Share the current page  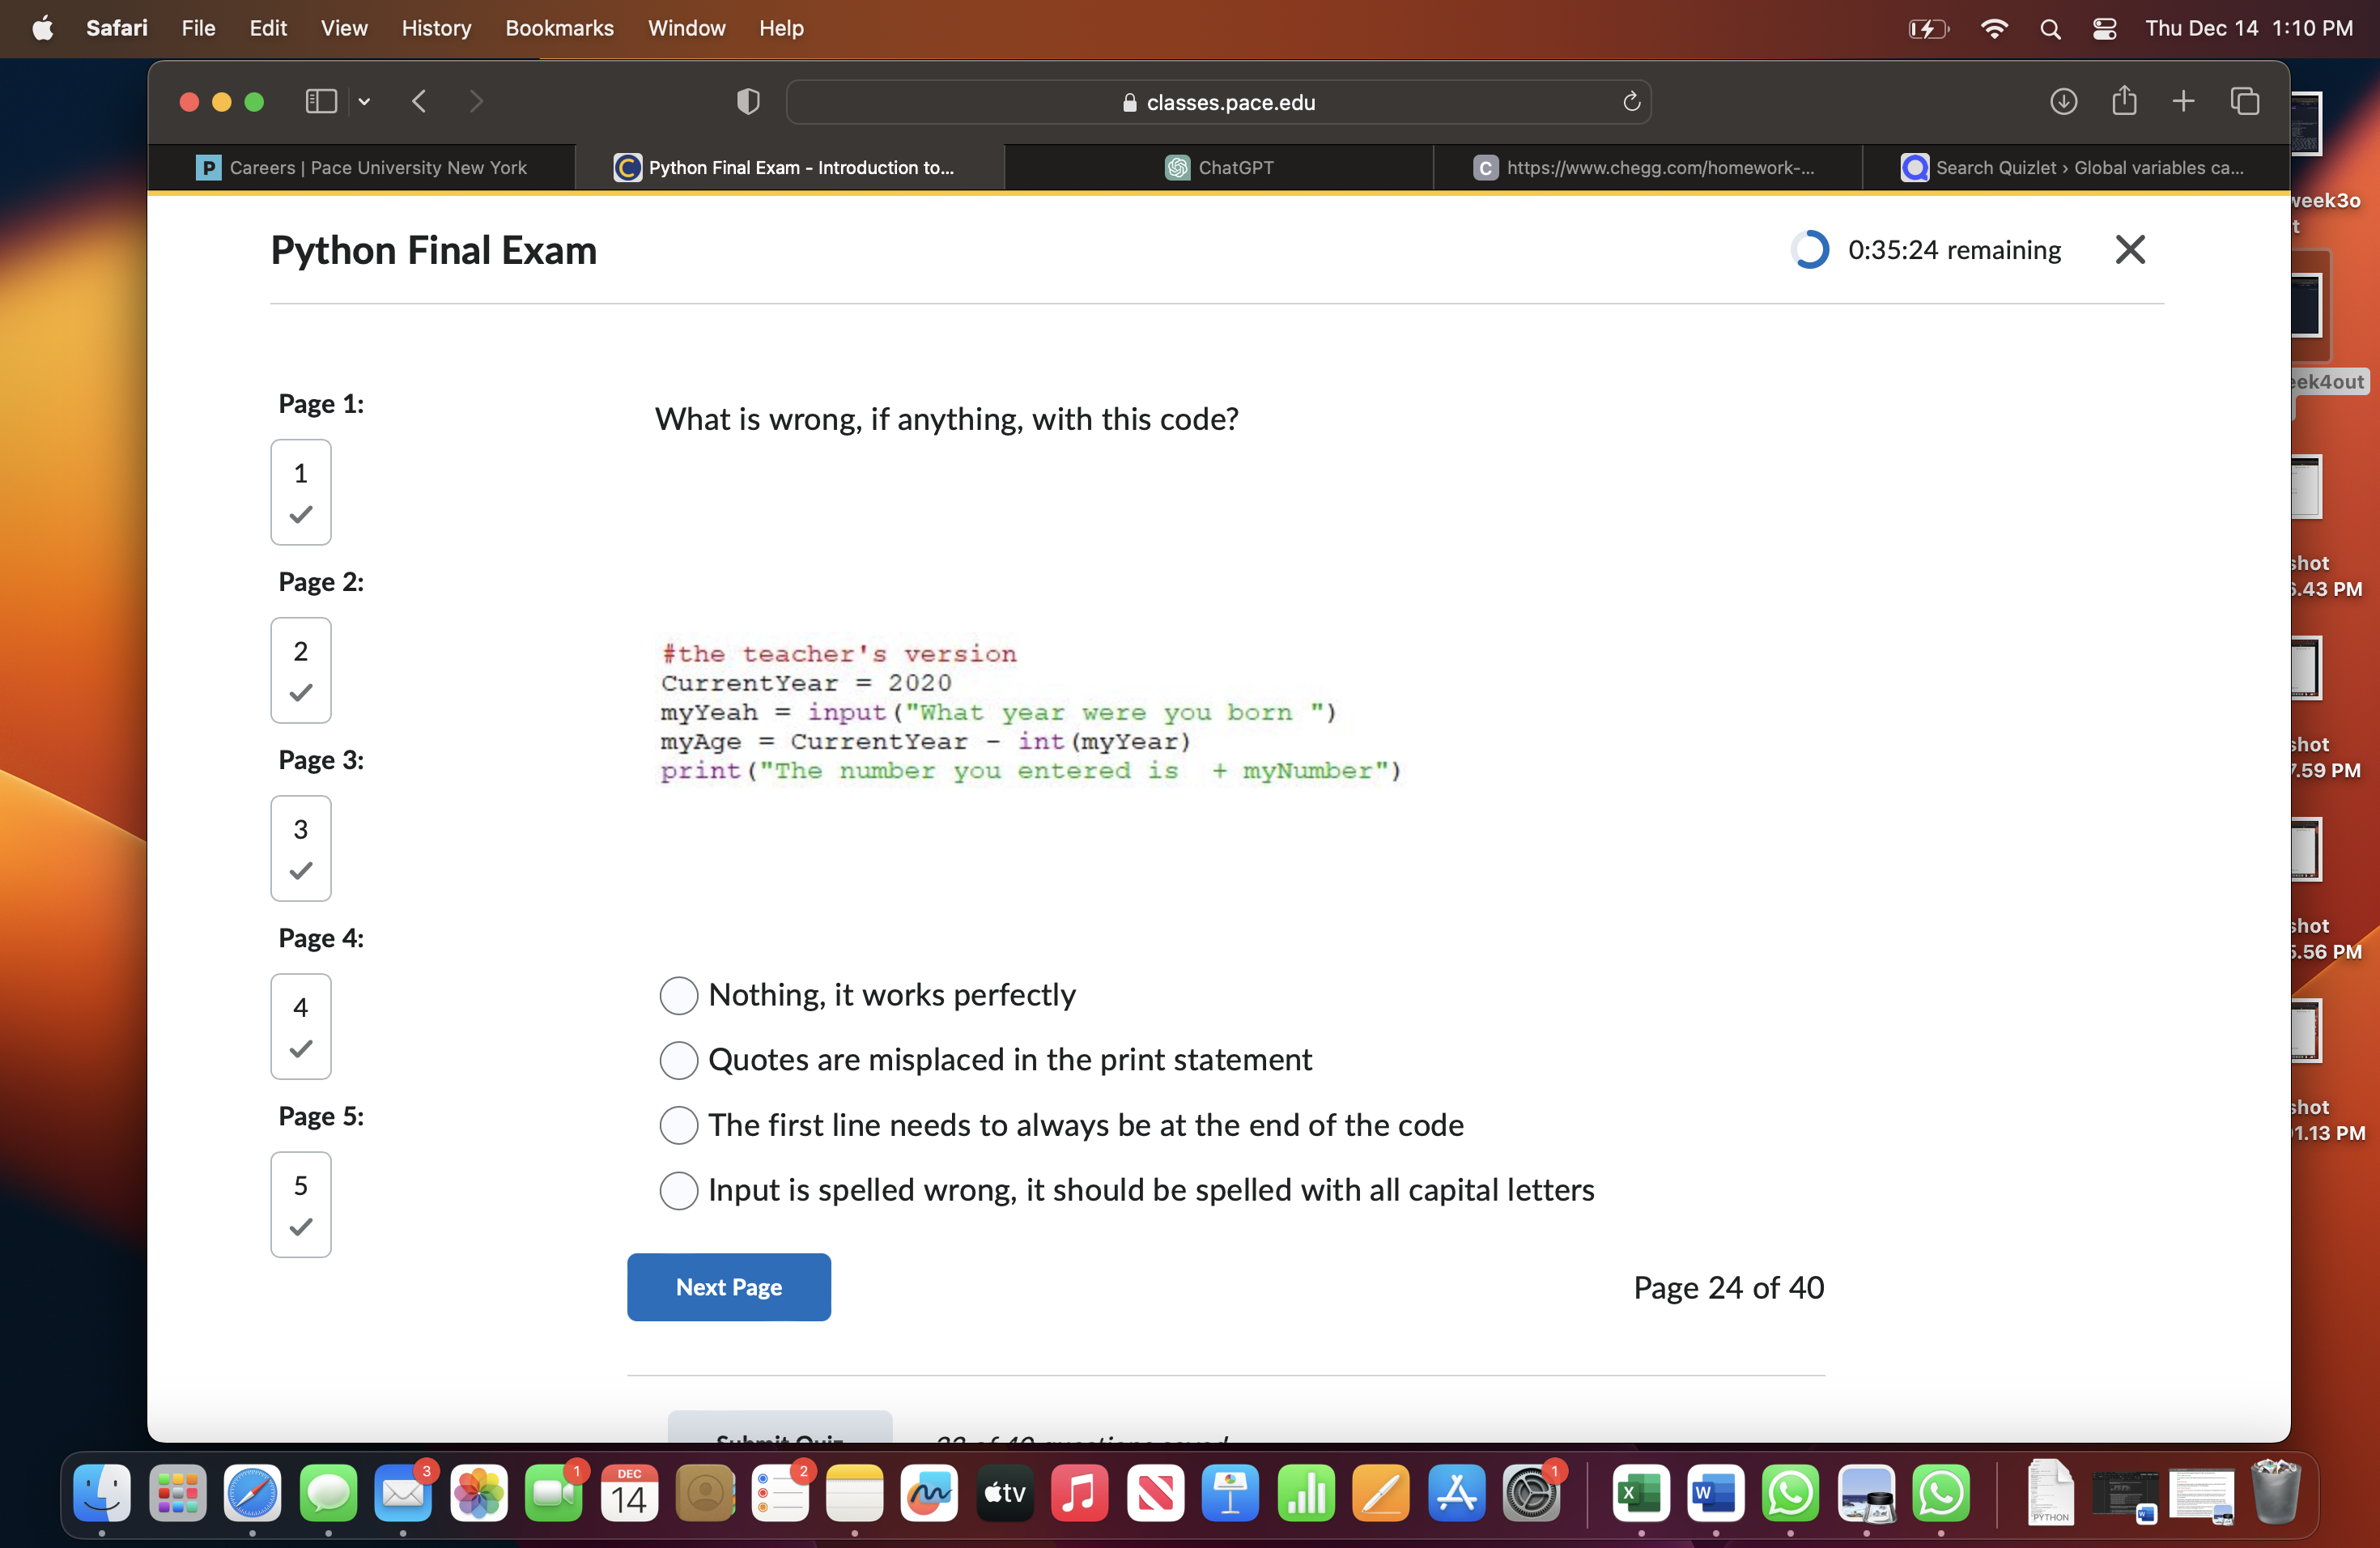(2124, 101)
